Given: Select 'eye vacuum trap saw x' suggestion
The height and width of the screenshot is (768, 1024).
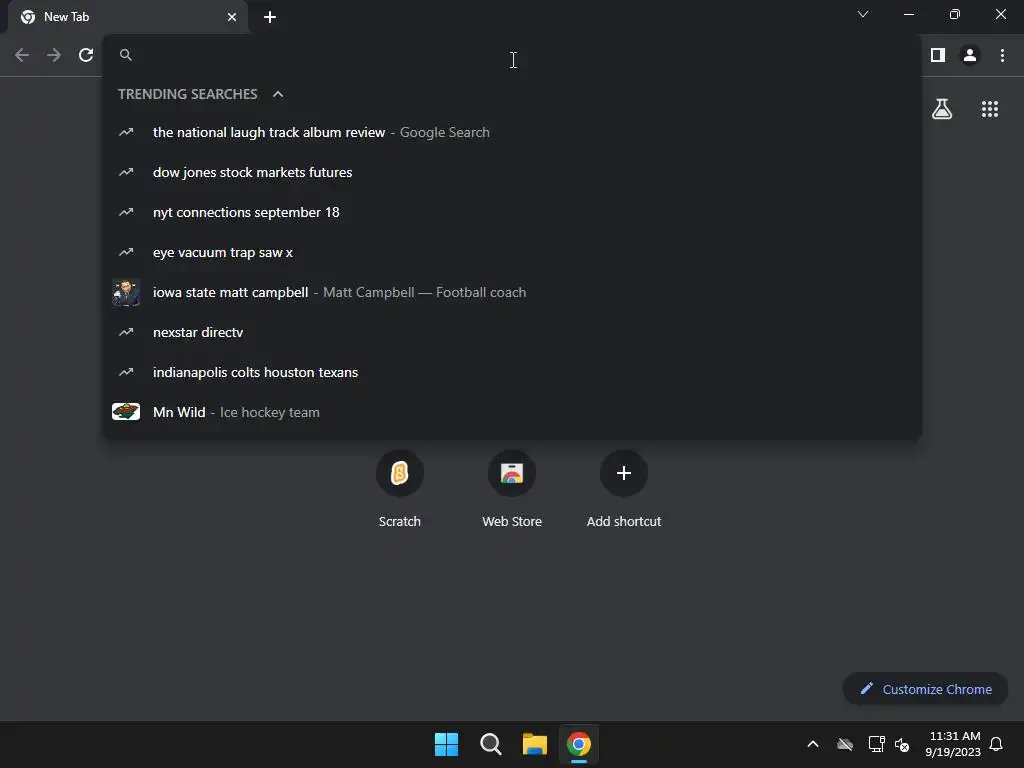Looking at the screenshot, I should tap(512, 252).
